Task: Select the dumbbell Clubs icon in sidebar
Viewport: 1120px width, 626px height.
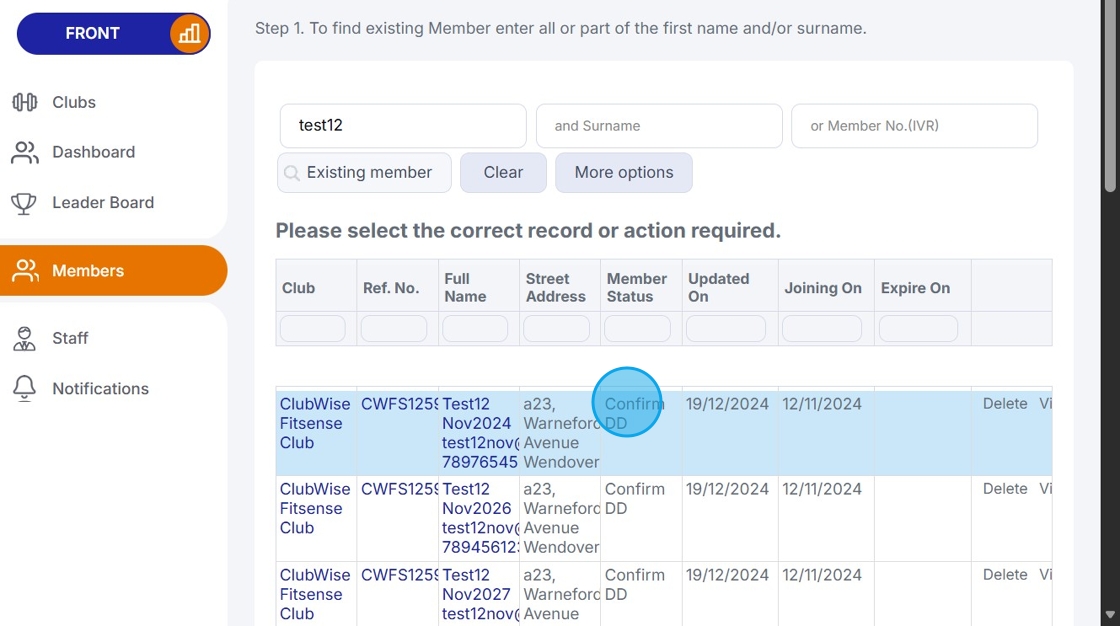Action: point(24,101)
